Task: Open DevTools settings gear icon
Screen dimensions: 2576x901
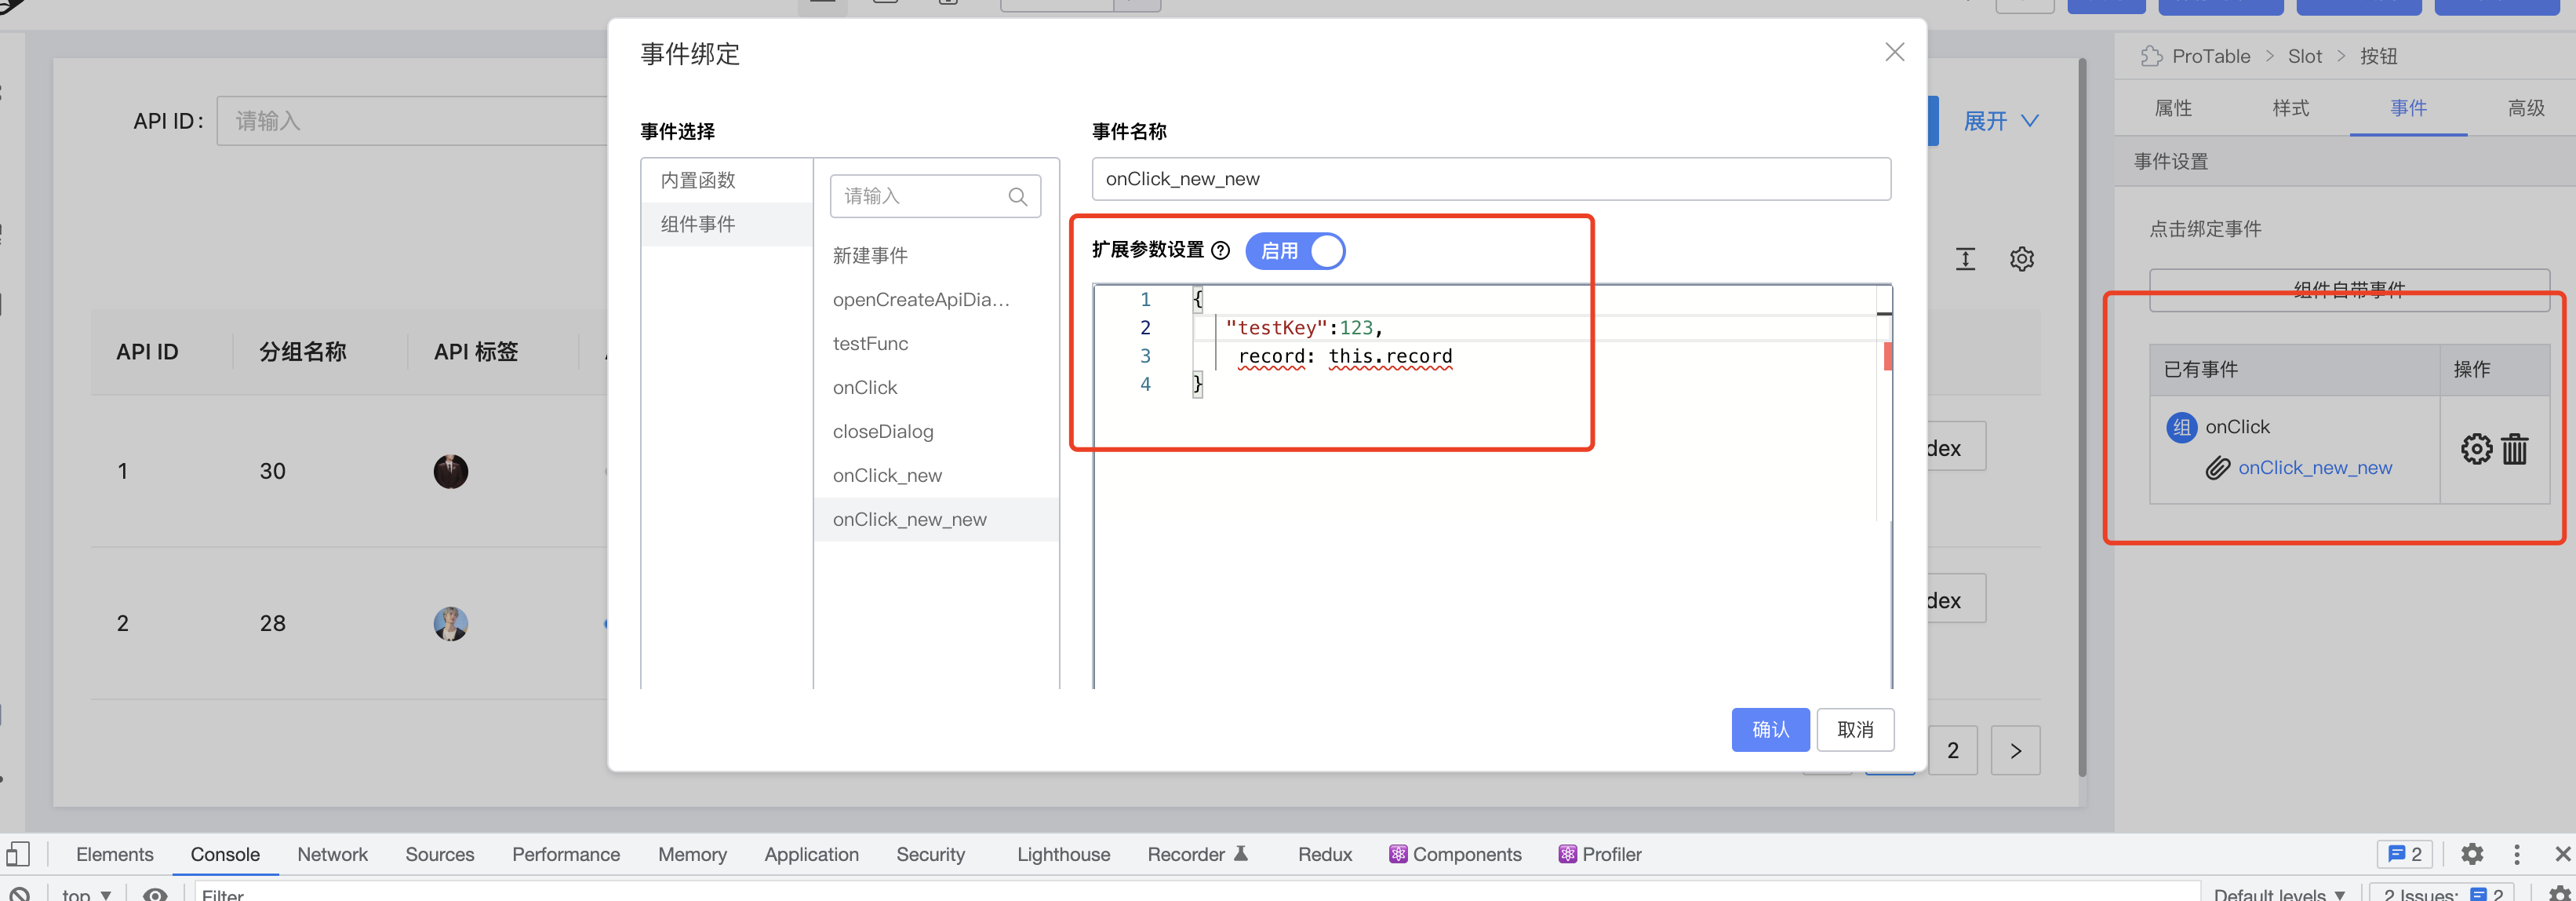Action: point(2471,854)
